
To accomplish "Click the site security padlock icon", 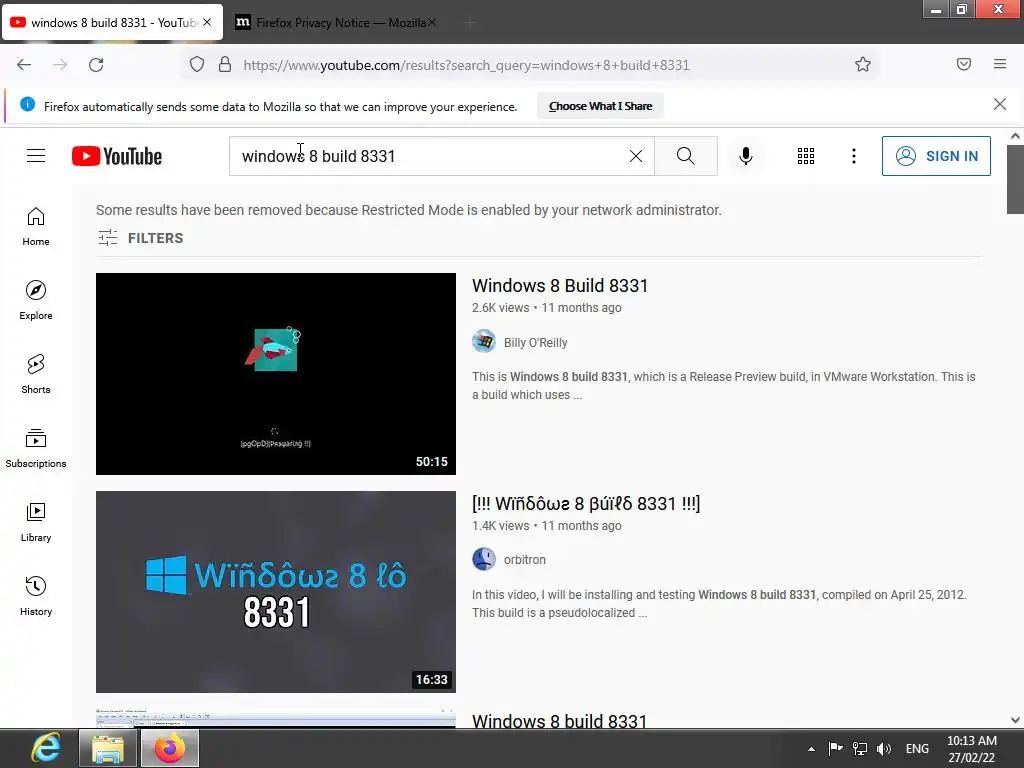I will tap(225, 65).
